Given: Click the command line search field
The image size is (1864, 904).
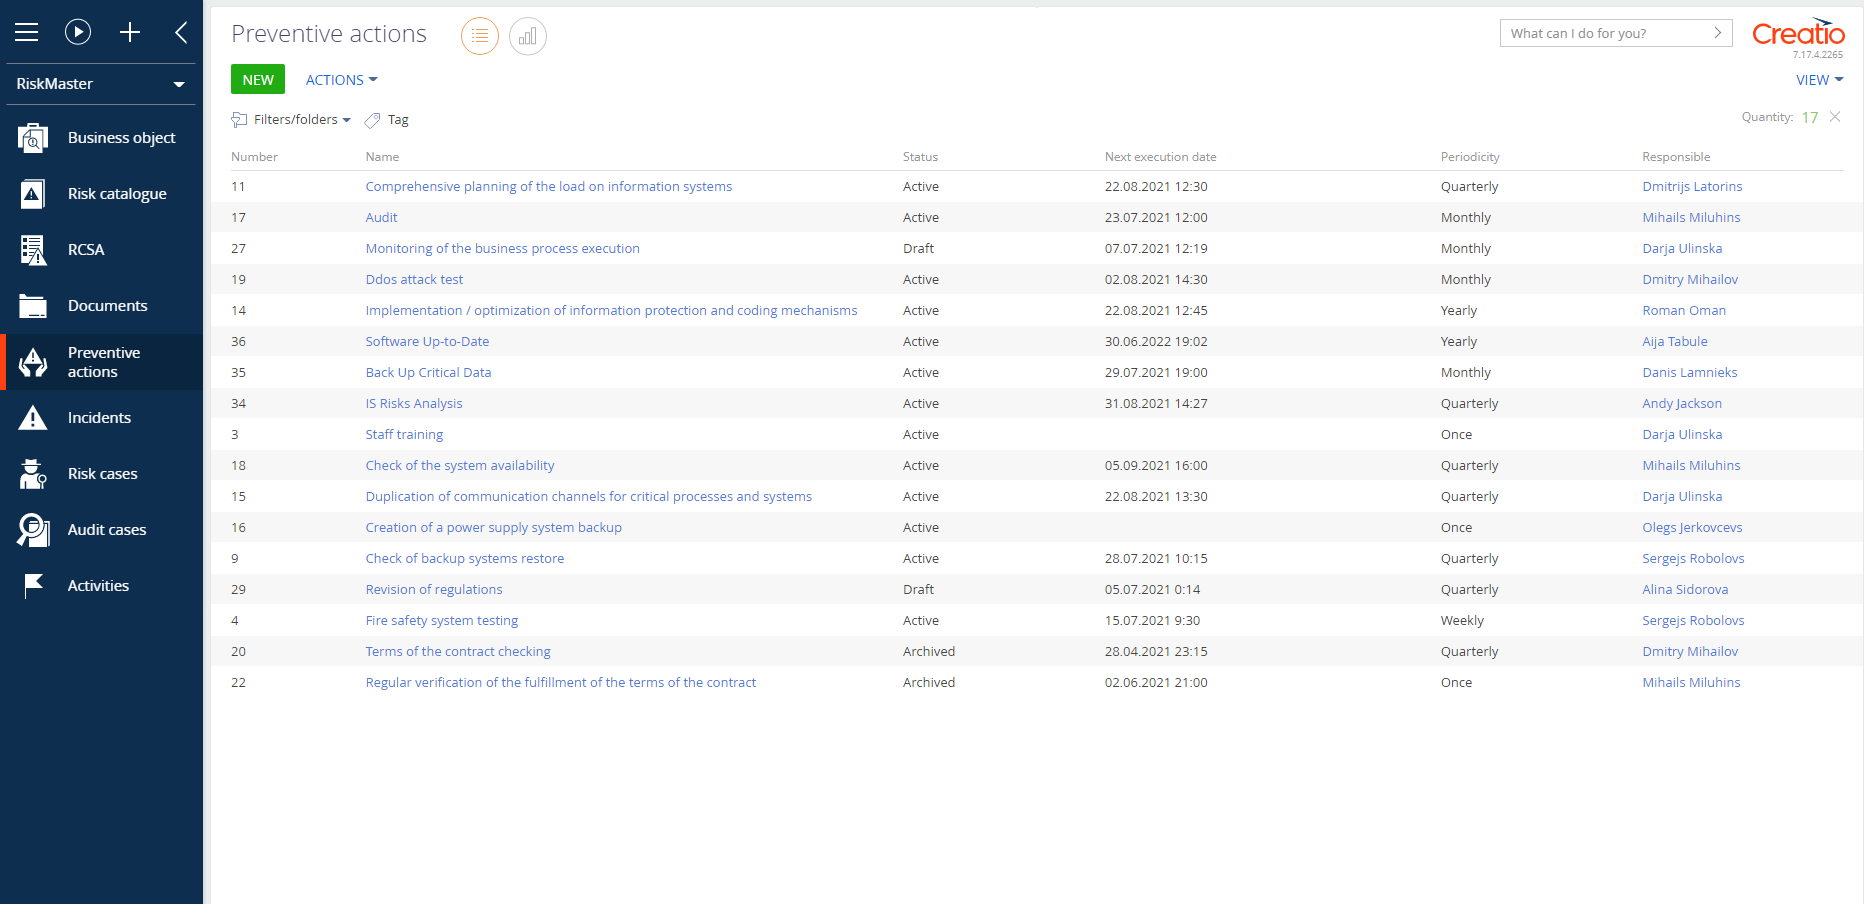Looking at the screenshot, I should [1605, 33].
